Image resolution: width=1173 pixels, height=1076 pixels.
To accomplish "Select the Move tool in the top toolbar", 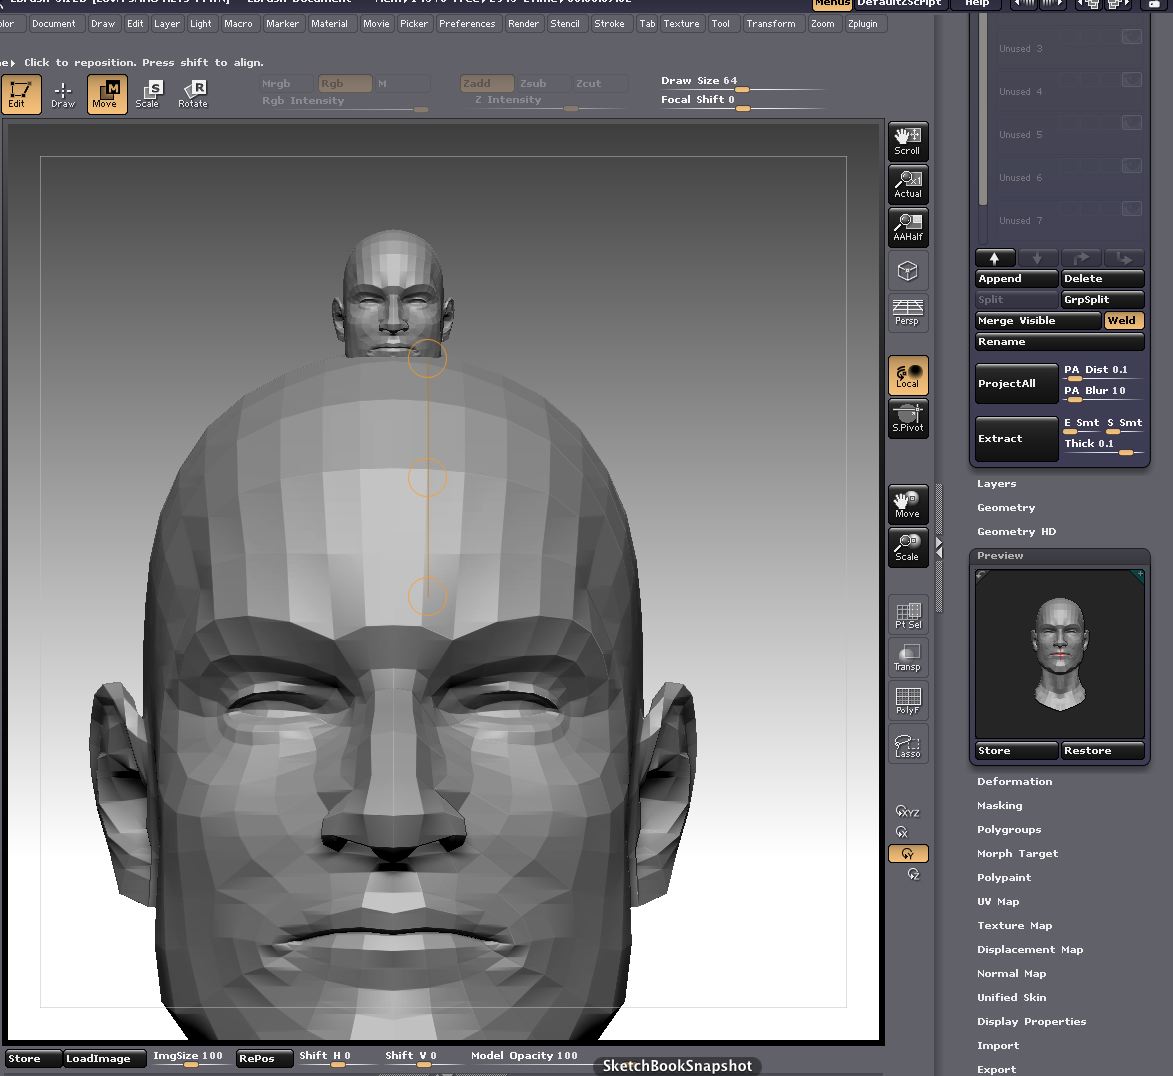I will [x=106, y=94].
